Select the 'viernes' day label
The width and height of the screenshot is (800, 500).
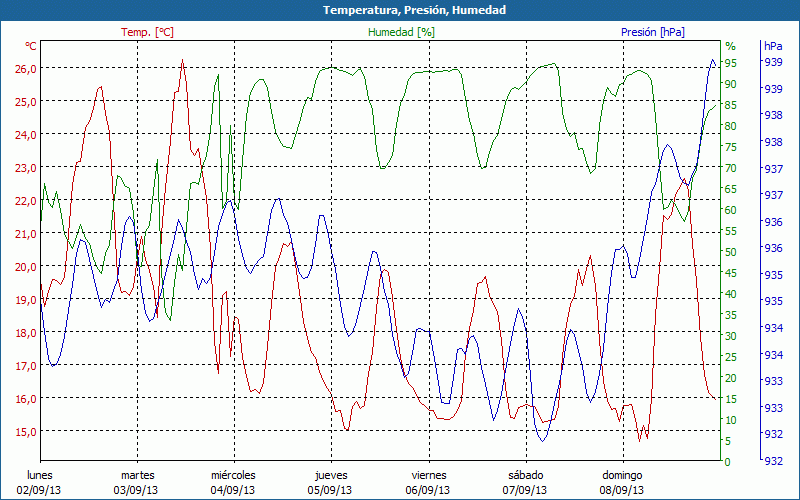point(428,475)
